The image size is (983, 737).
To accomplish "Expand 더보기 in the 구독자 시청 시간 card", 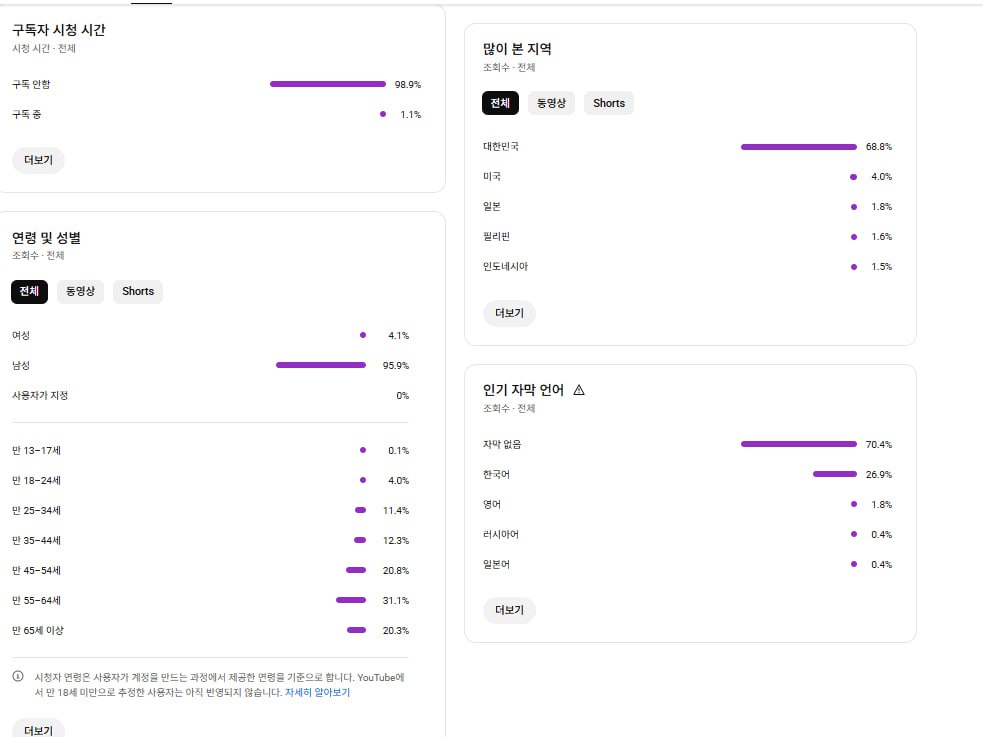I will 38,160.
